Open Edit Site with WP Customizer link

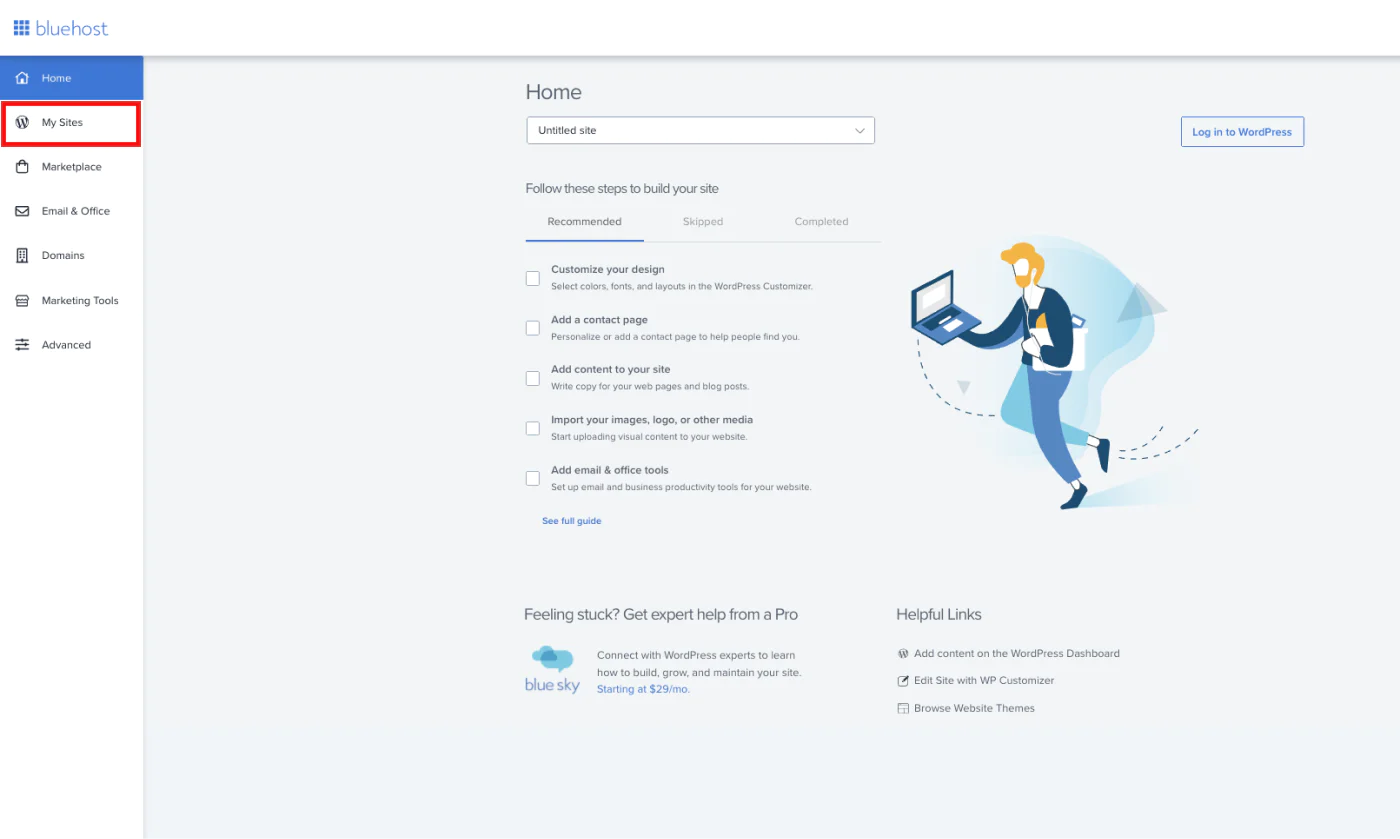[x=984, y=681]
